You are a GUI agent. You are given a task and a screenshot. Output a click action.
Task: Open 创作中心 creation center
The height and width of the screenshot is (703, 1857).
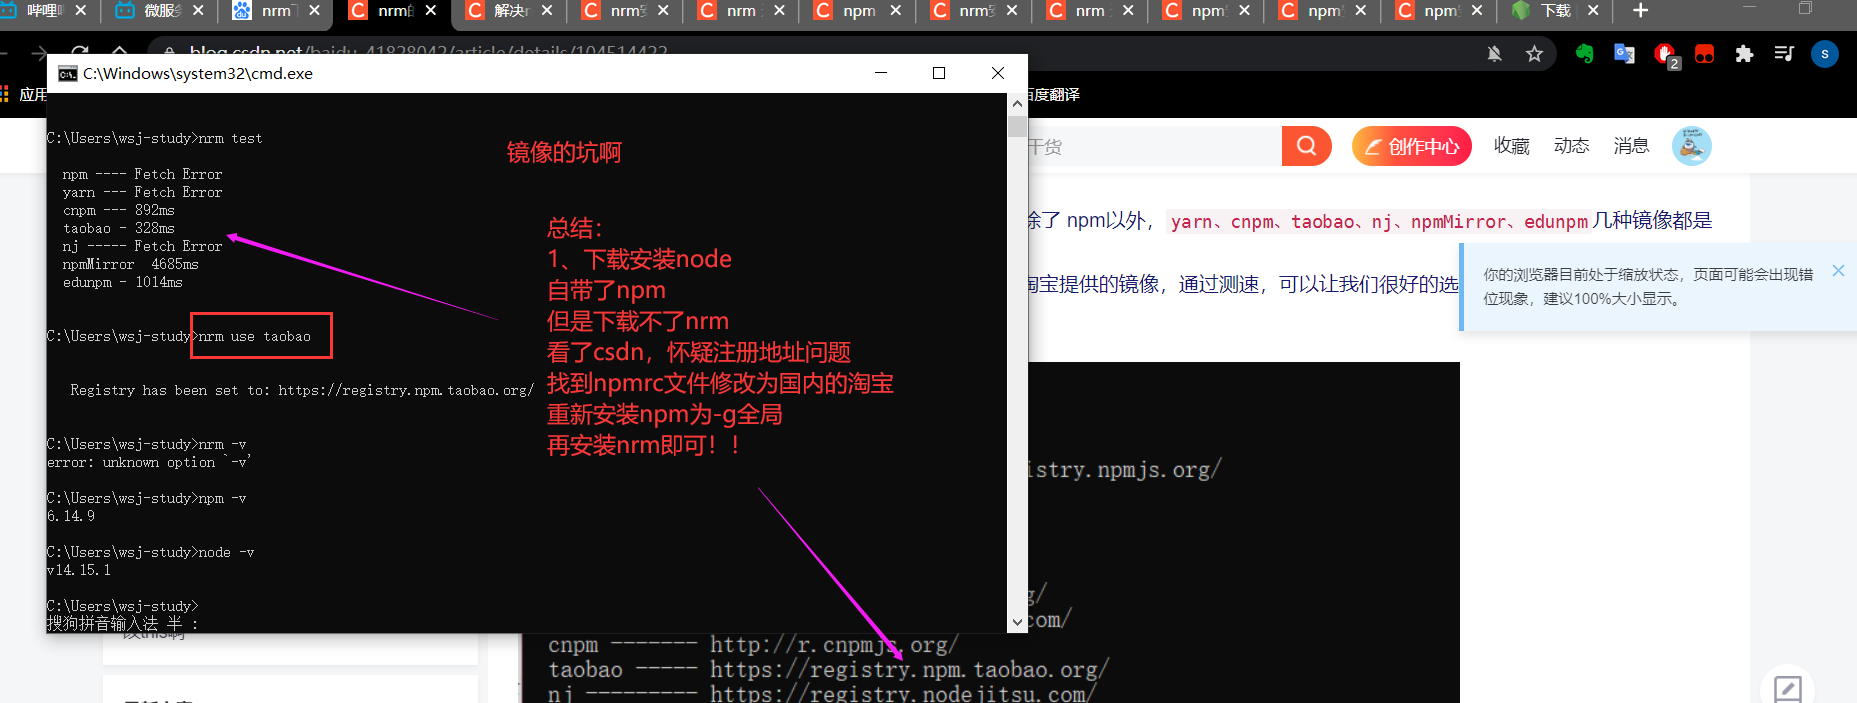tap(1412, 147)
